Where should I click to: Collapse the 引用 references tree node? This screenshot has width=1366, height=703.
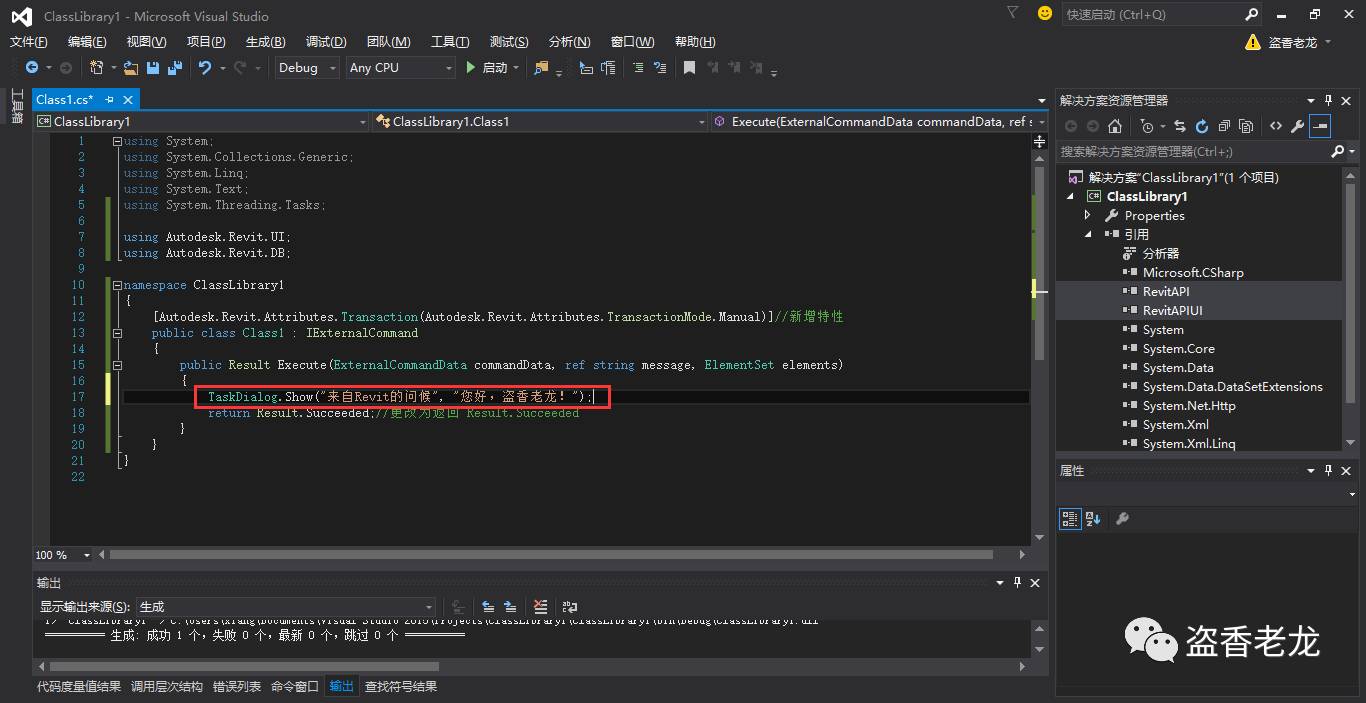coord(1088,234)
